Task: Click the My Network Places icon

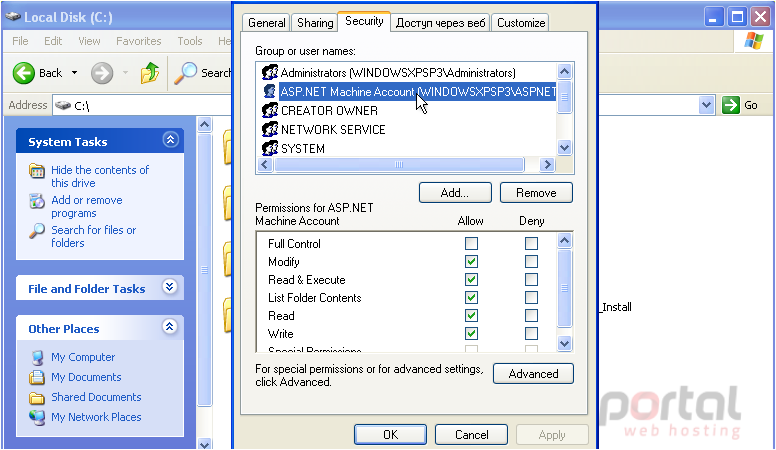Action: pyautogui.click(x=37, y=417)
